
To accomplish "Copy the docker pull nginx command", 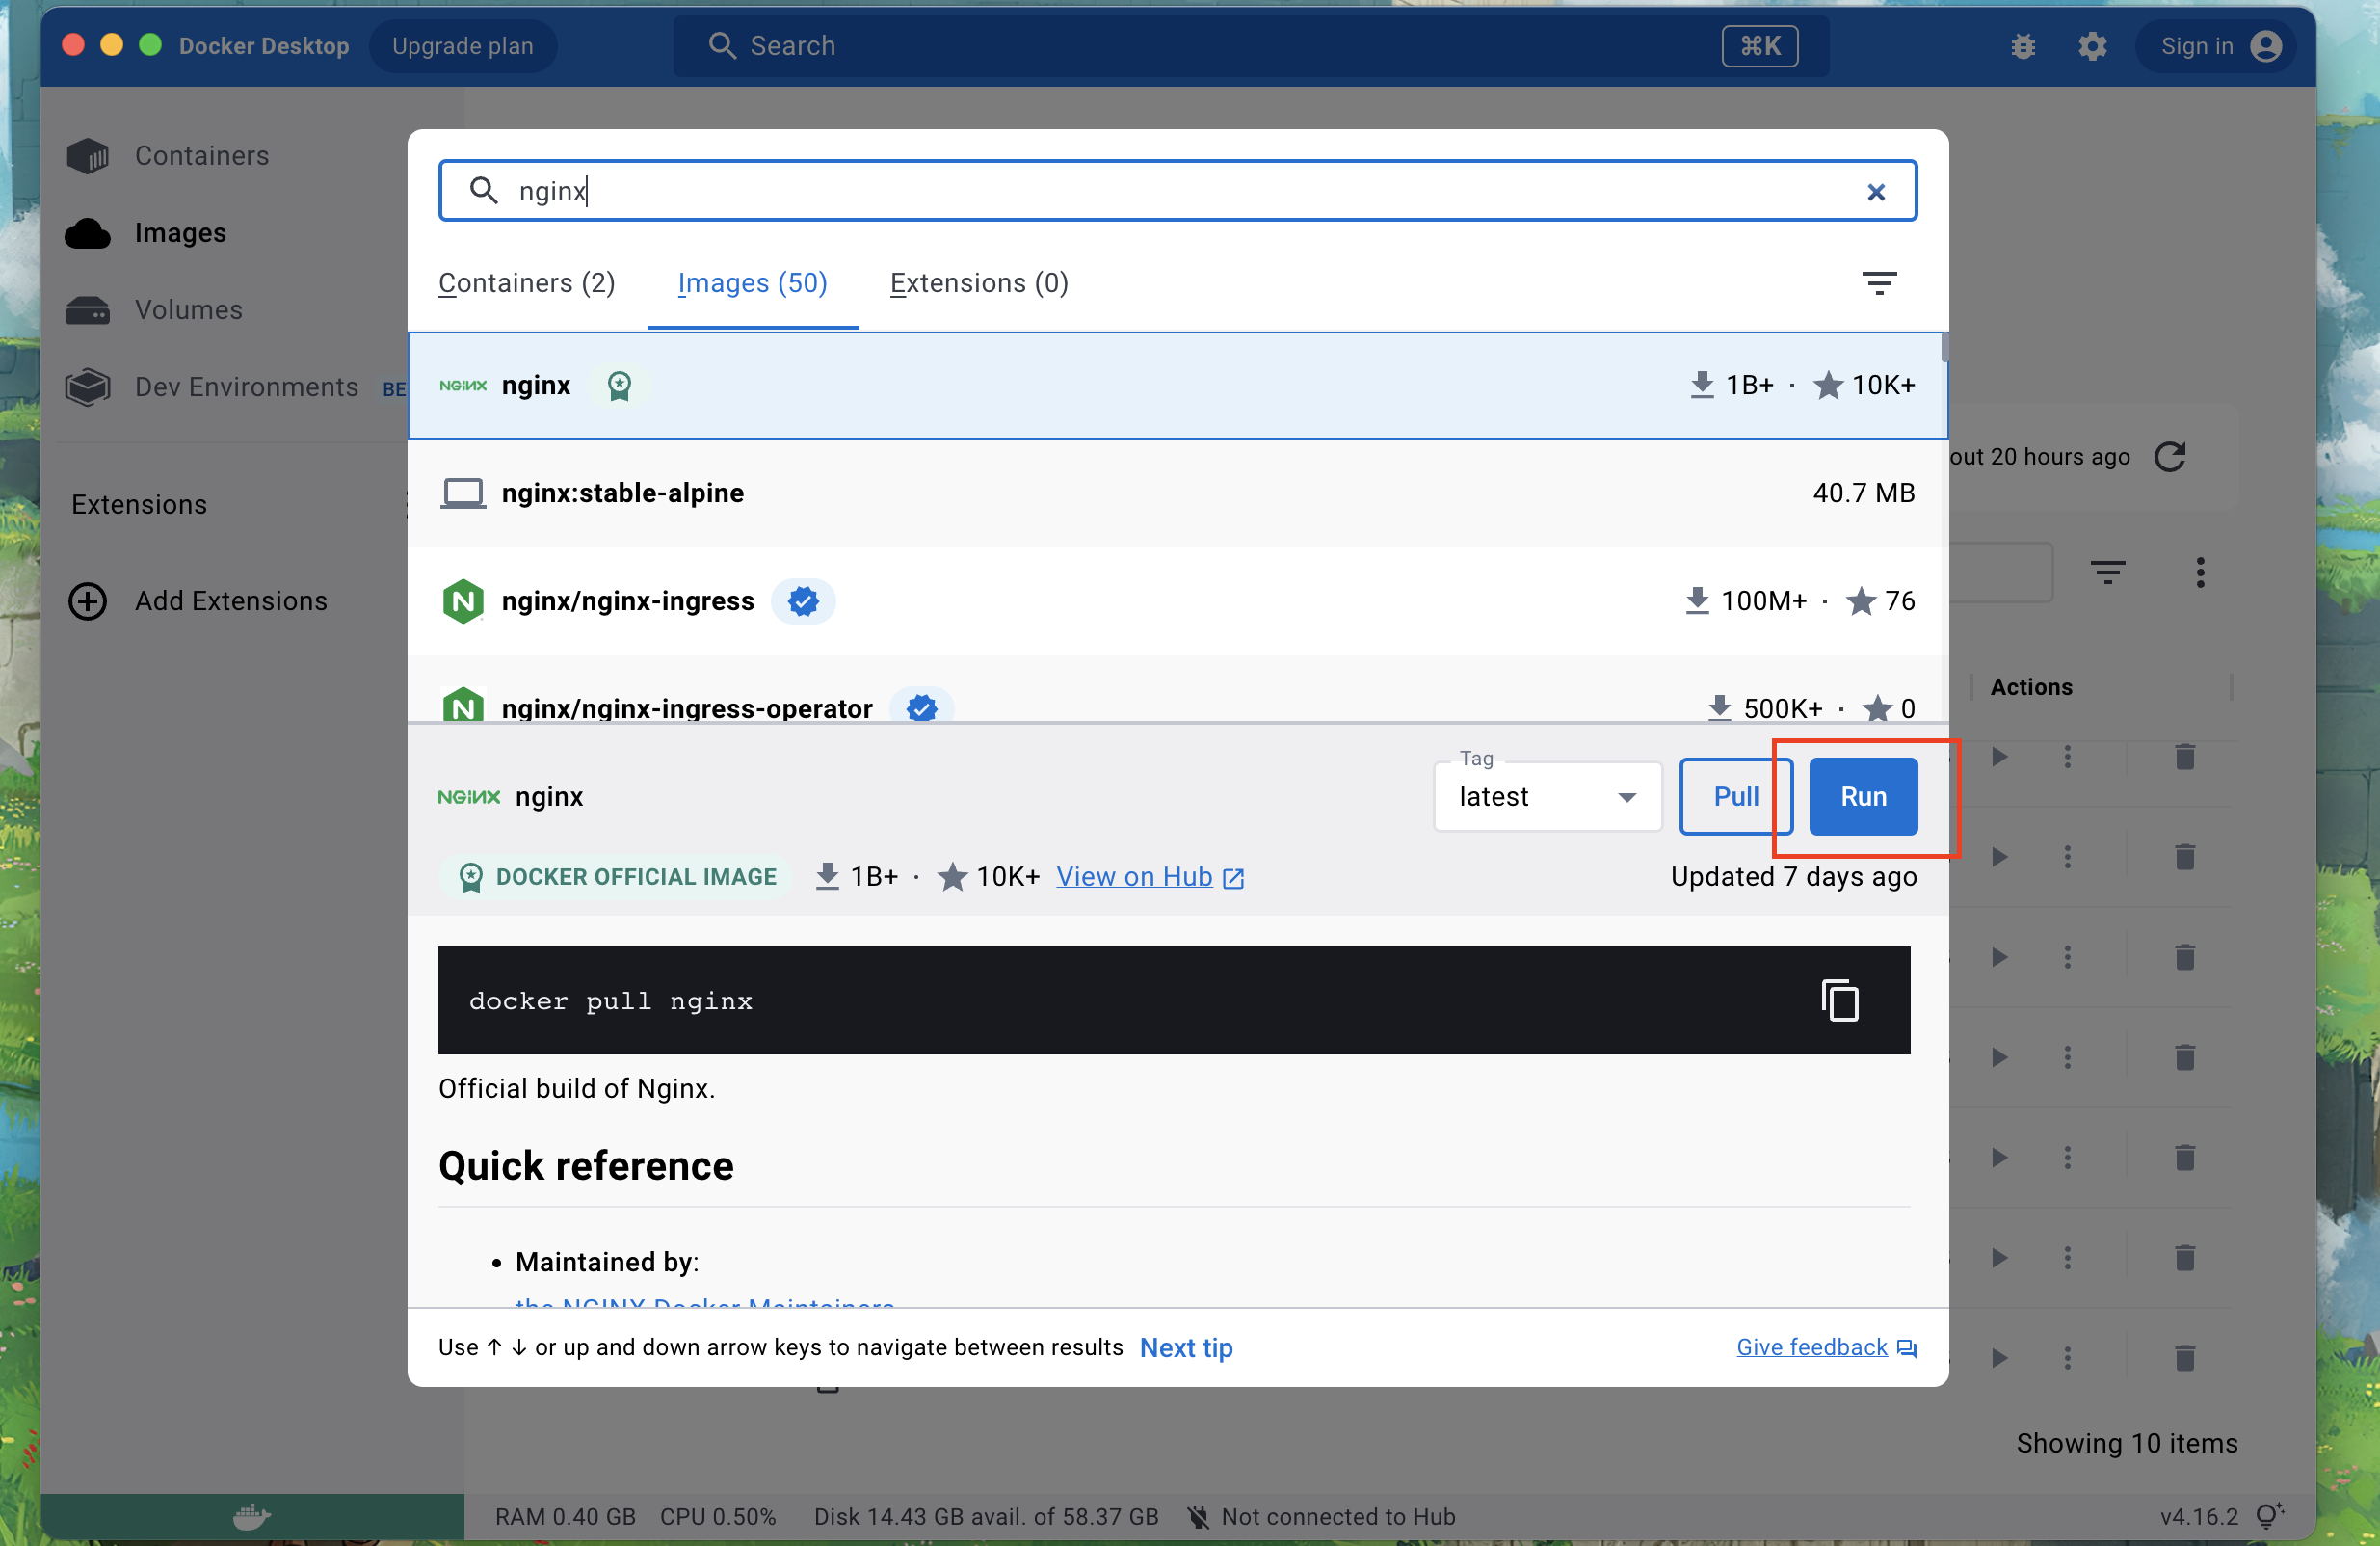I will click(1839, 1001).
